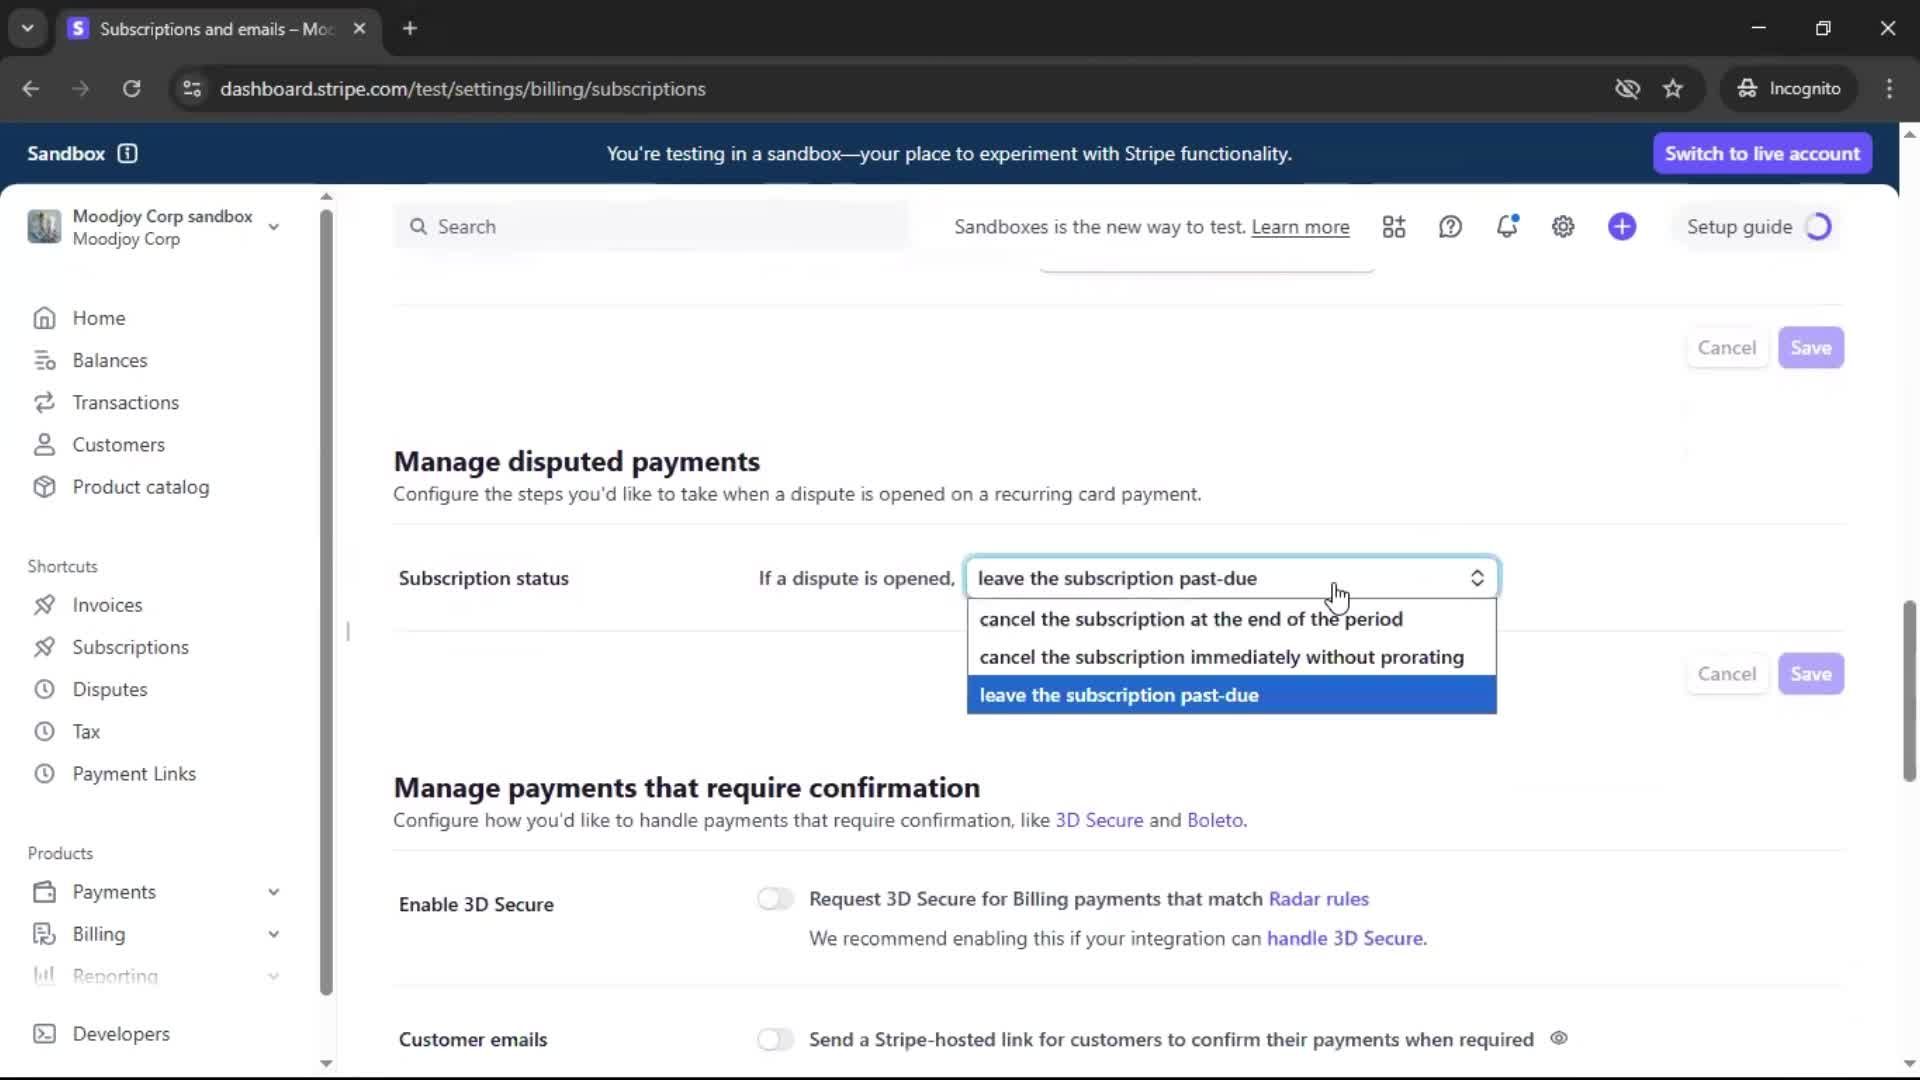Choose cancel immediately without prorating option

(x=1221, y=657)
